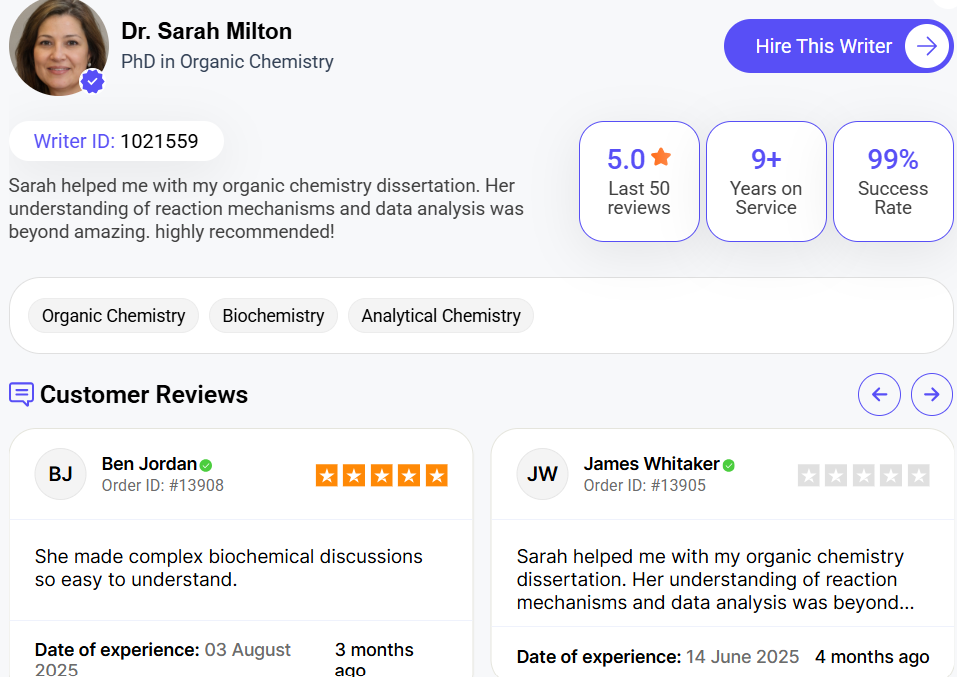Click the BJ avatar circle

coord(61,474)
